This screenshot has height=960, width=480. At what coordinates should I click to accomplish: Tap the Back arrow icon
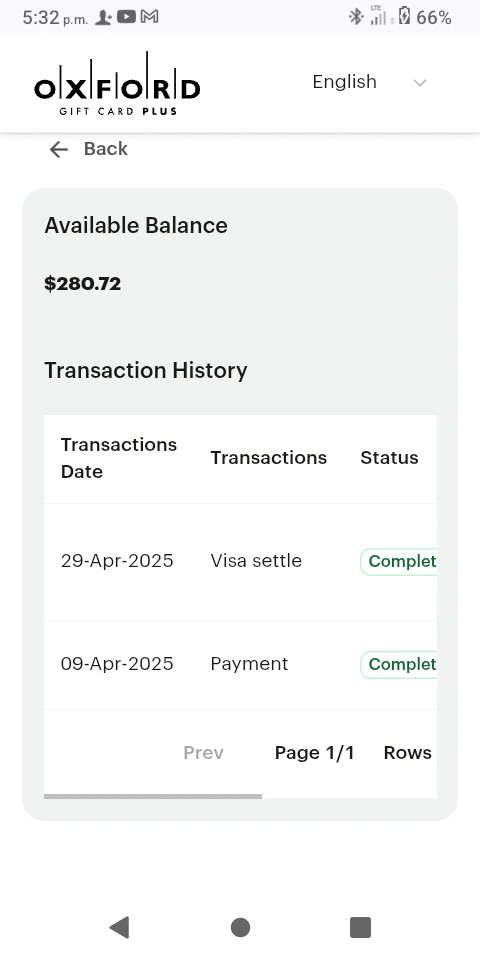point(59,149)
